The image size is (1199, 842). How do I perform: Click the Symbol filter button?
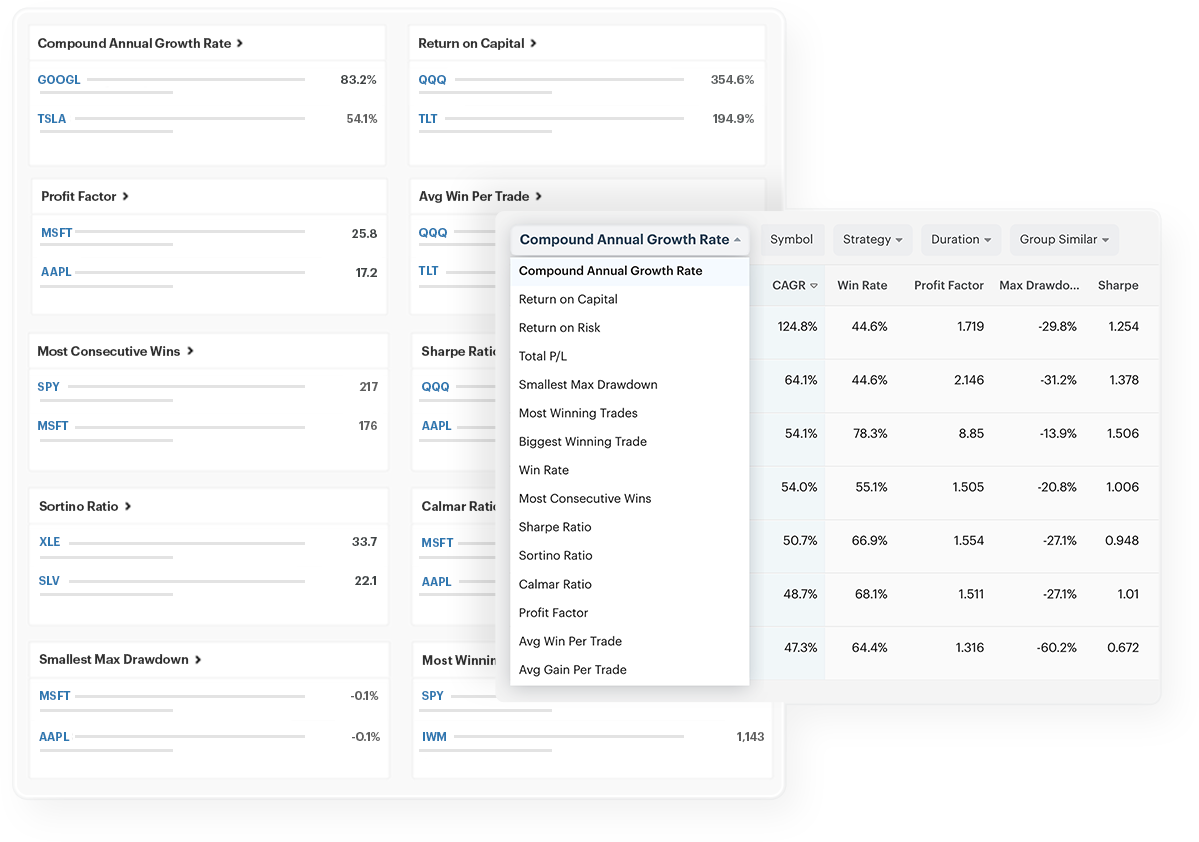791,239
